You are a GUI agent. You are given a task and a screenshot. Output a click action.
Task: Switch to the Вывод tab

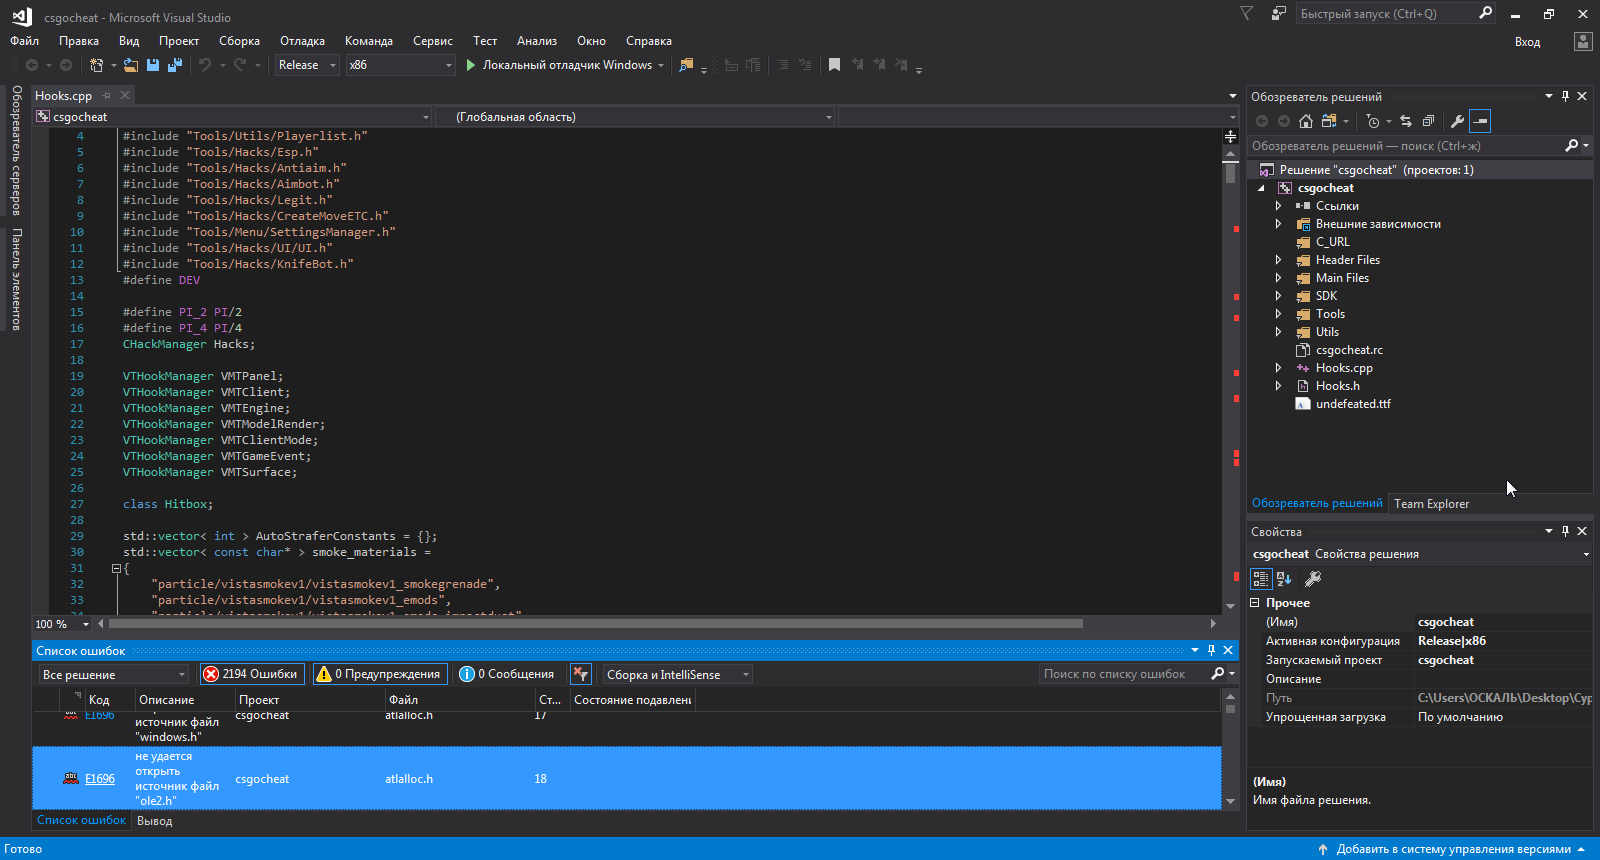154,821
